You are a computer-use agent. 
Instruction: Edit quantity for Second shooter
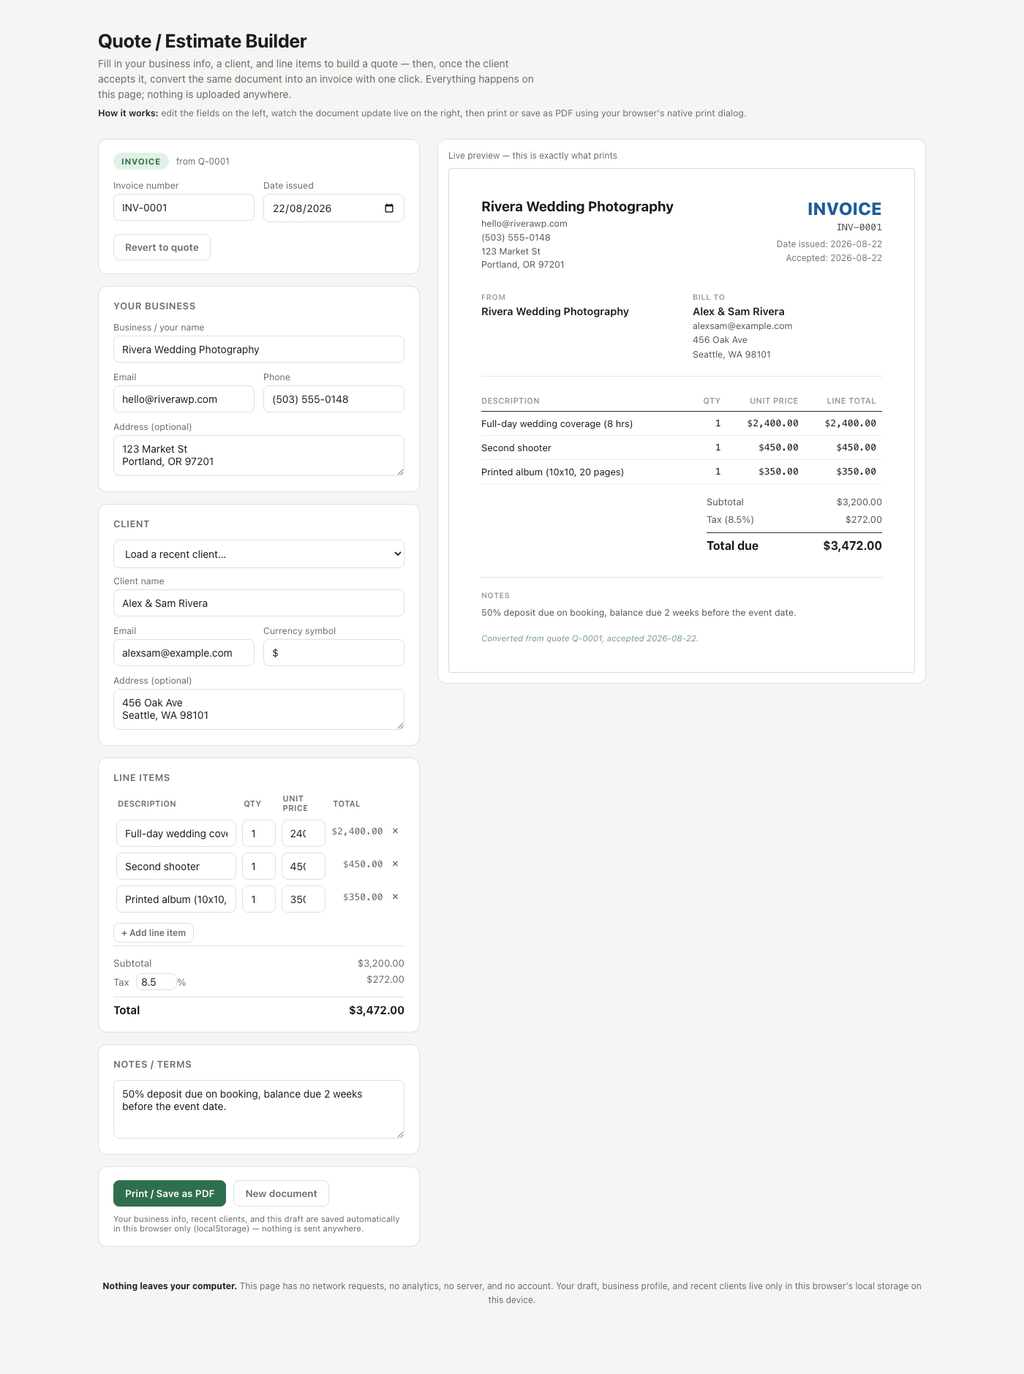point(259,866)
